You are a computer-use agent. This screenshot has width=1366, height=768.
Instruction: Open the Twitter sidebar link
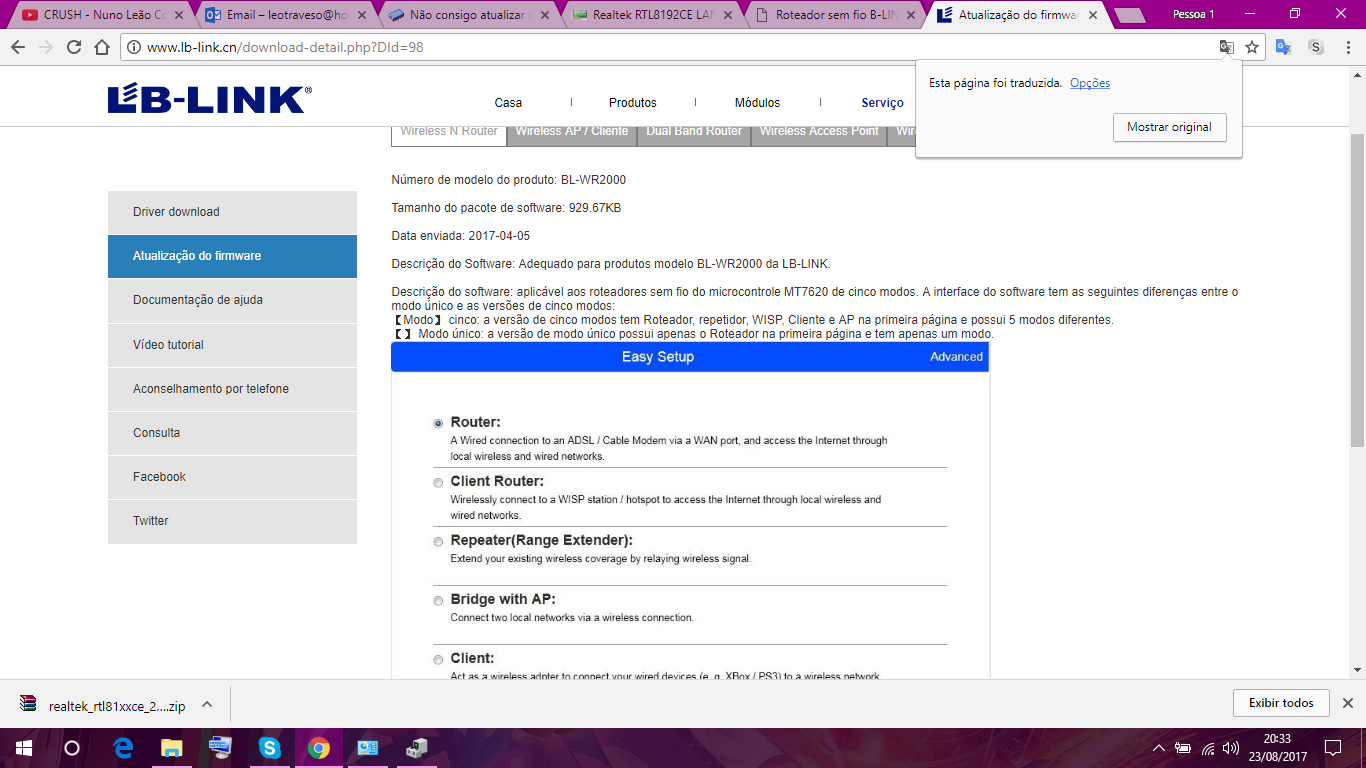click(232, 521)
